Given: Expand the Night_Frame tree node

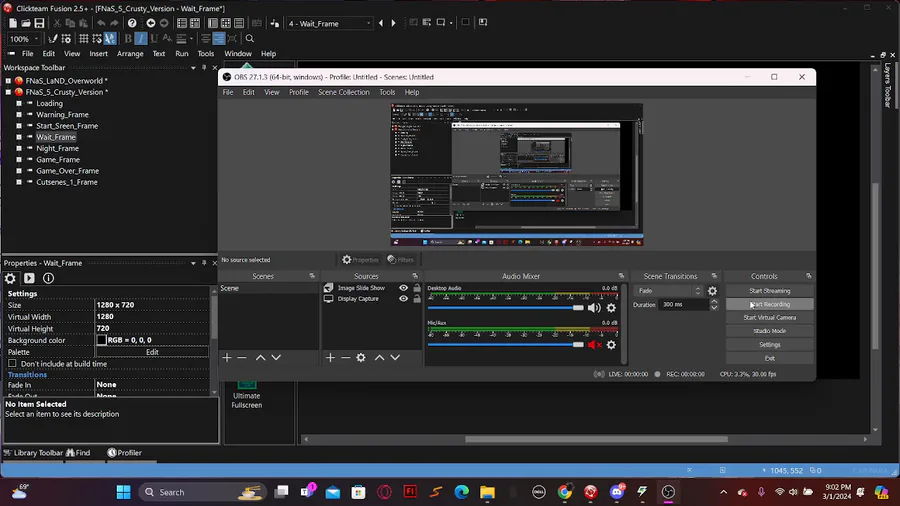Looking at the screenshot, I should coord(19,148).
